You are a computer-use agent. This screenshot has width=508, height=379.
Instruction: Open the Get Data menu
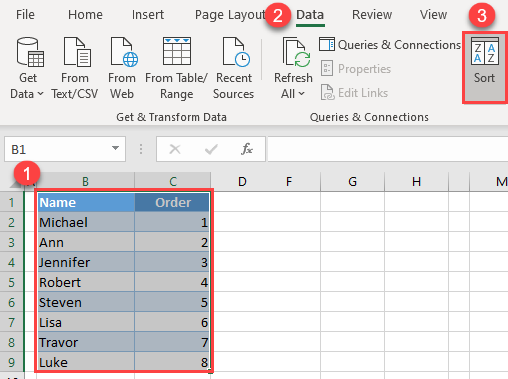click(x=28, y=68)
